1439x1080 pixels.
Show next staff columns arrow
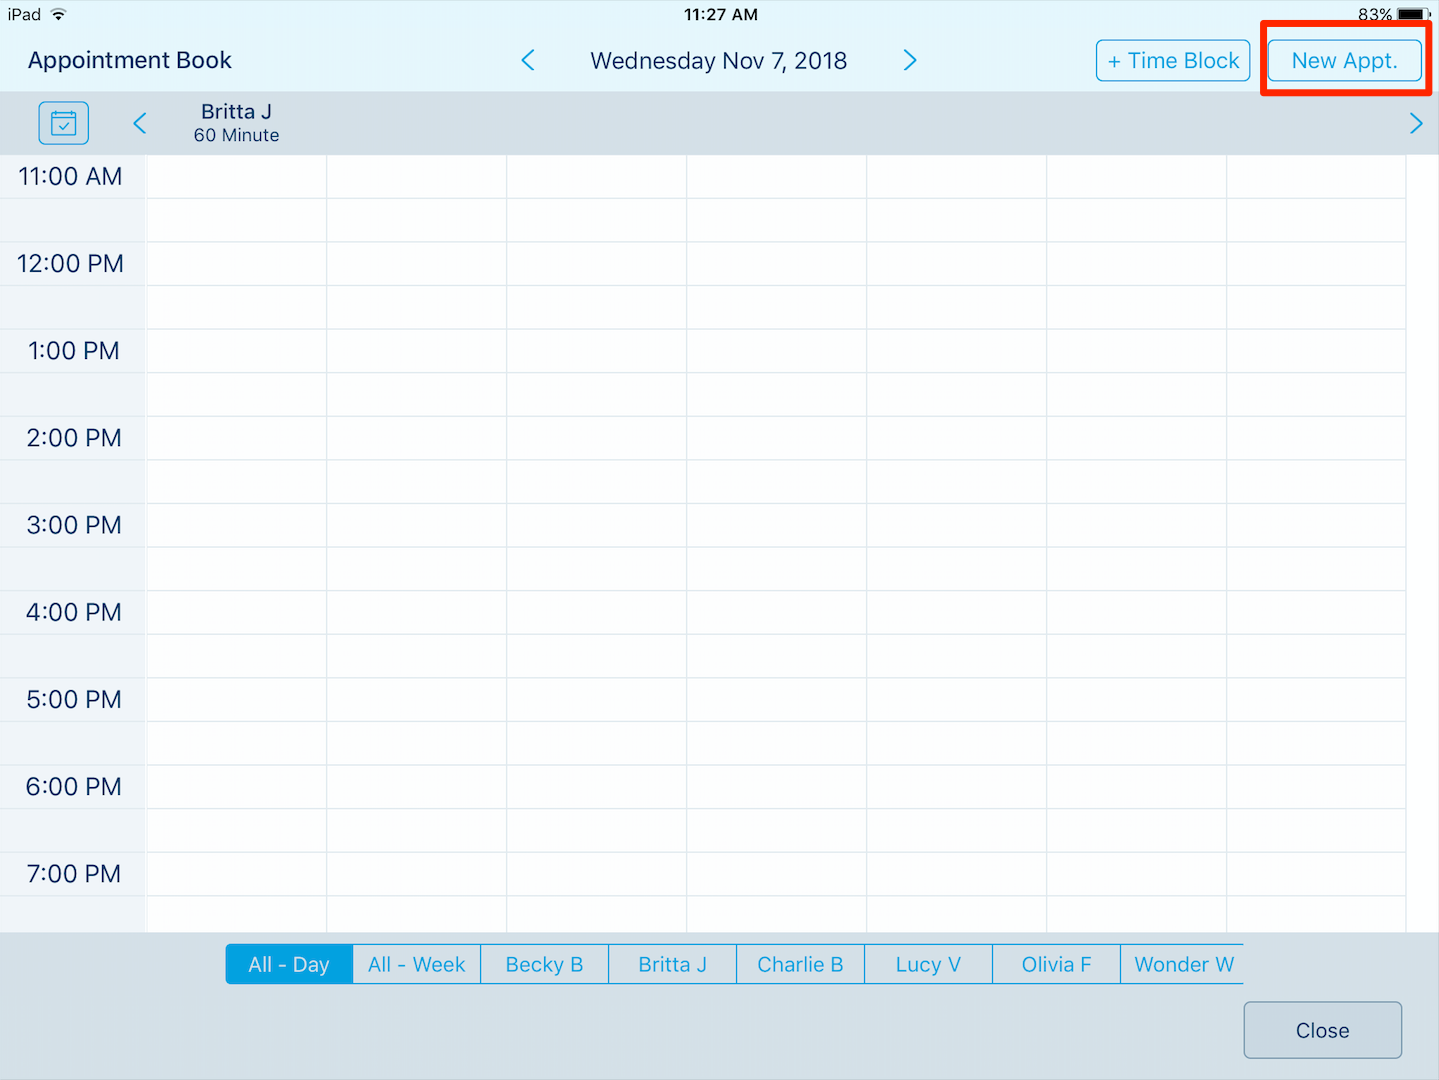pyautogui.click(x=1415, y=123)
